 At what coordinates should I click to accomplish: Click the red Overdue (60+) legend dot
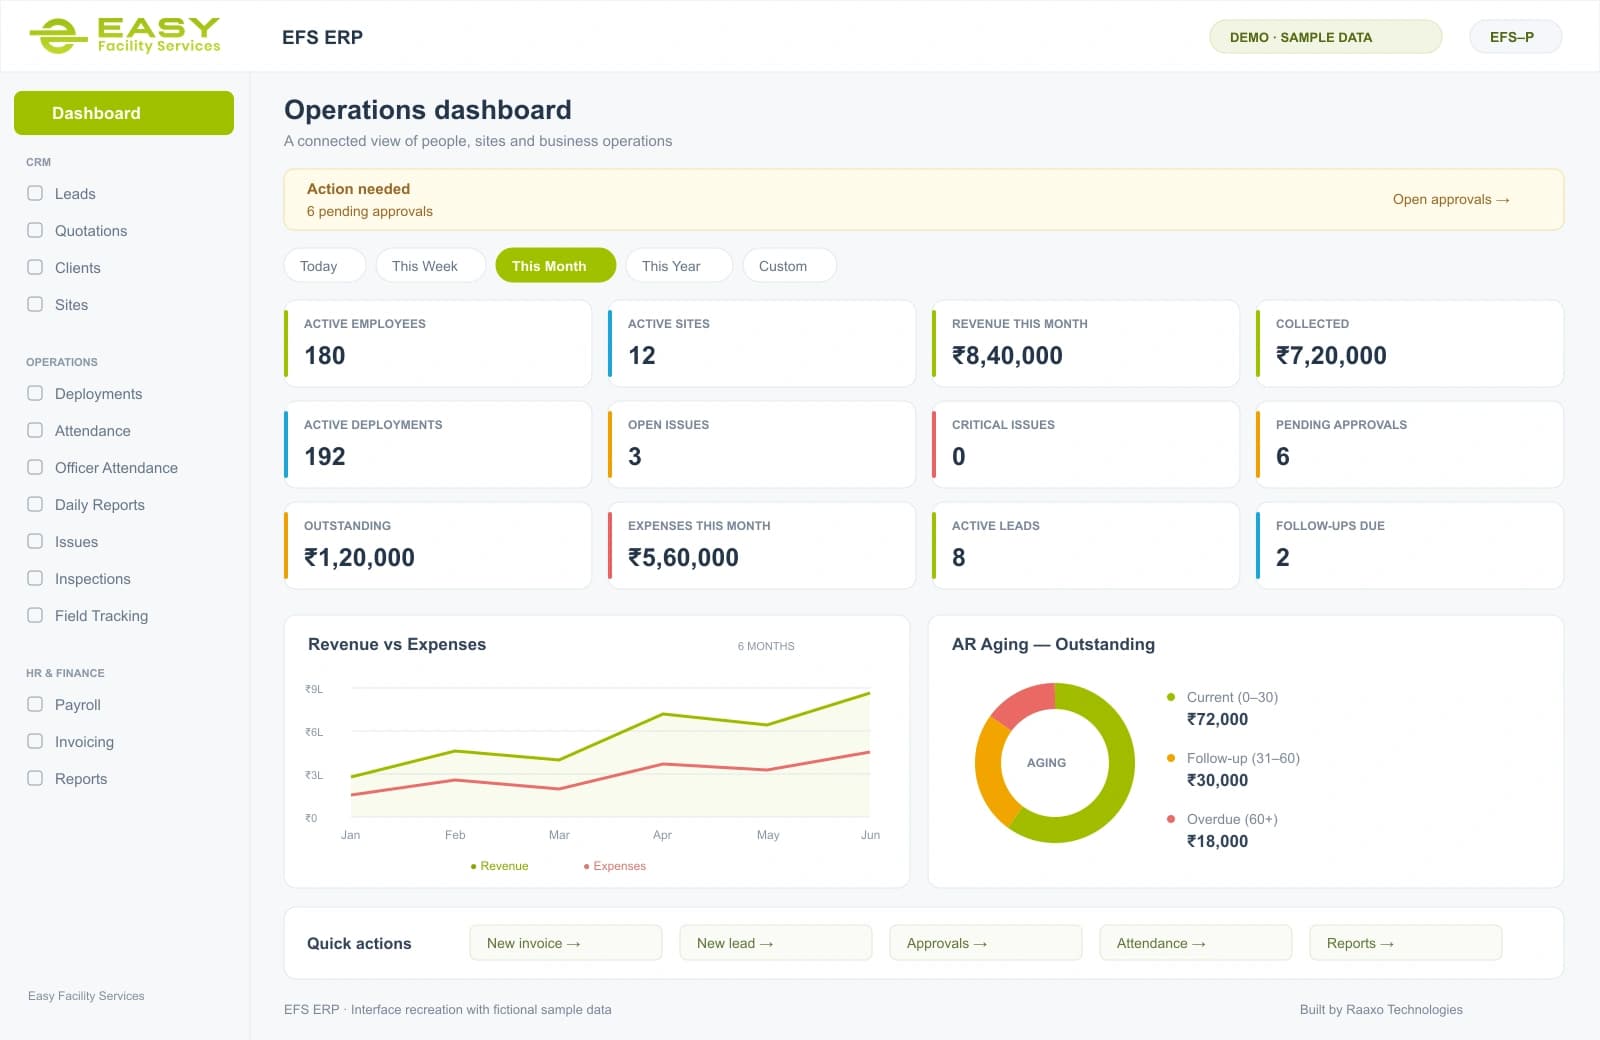pos(1171,819)
